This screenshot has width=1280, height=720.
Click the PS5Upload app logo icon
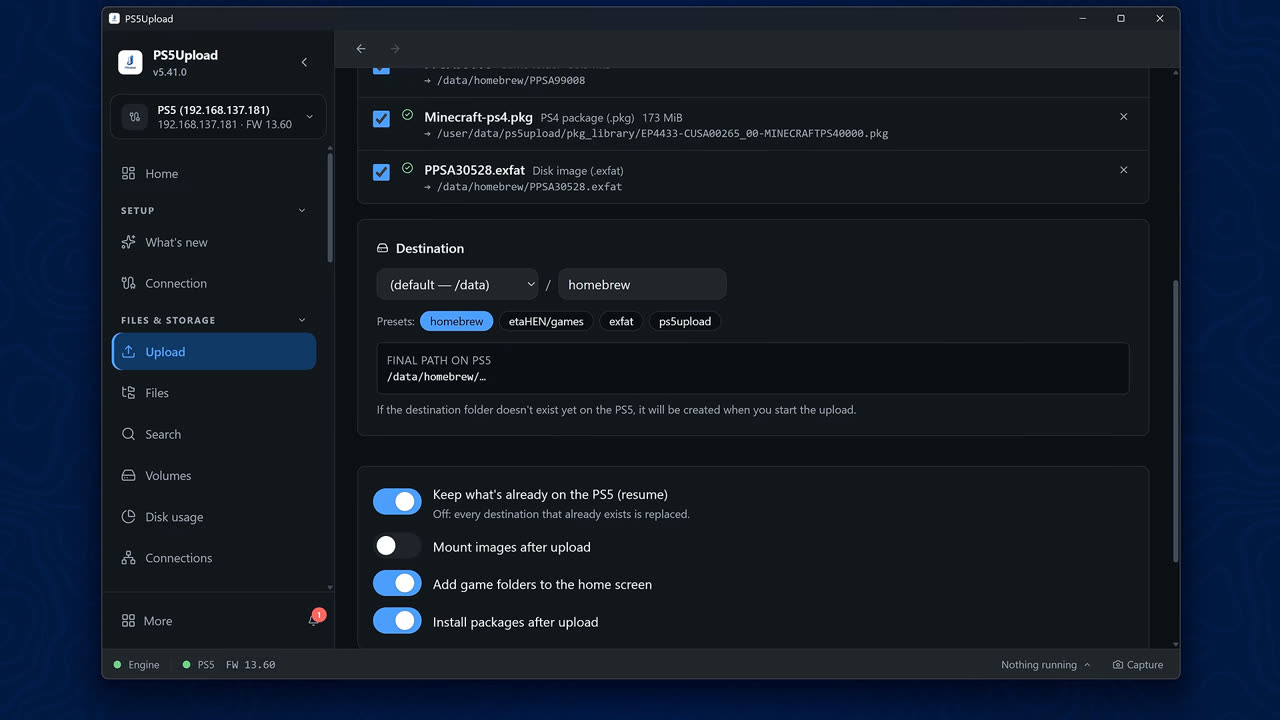pyautogui.click(x=130, y=62)
